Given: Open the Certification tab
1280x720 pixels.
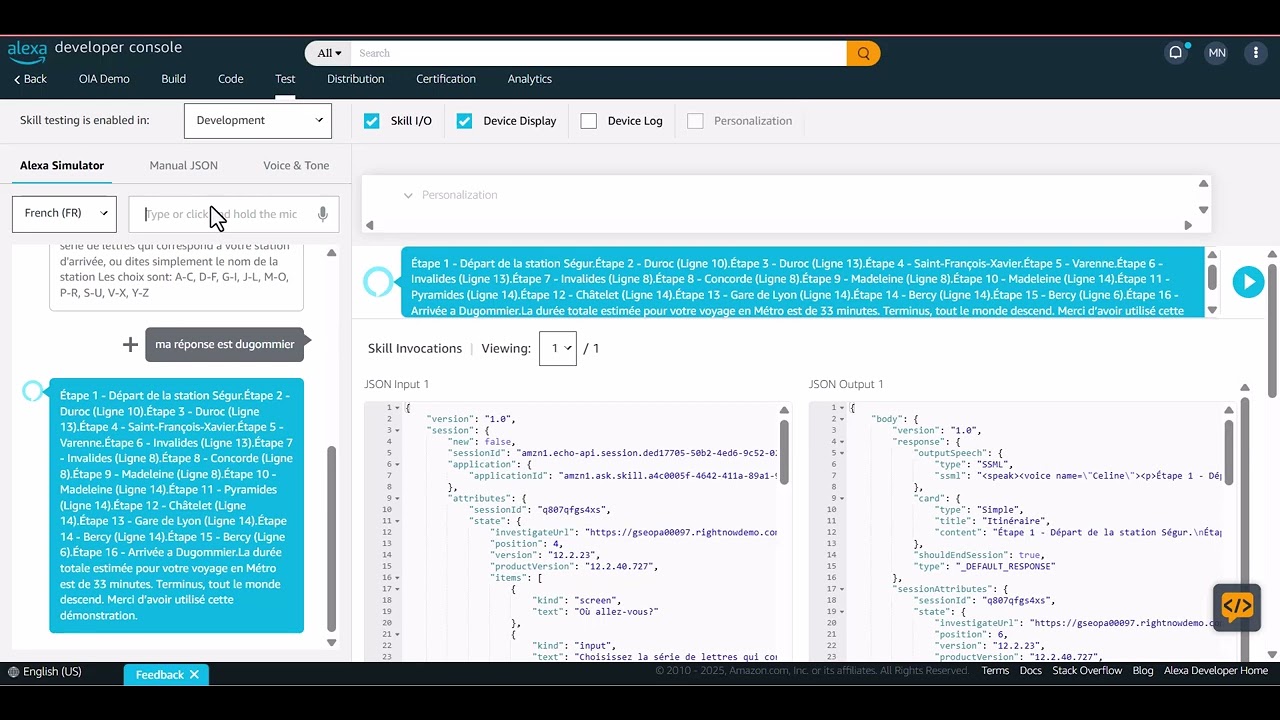Looking at the screenshot, I should pos(446,79).
